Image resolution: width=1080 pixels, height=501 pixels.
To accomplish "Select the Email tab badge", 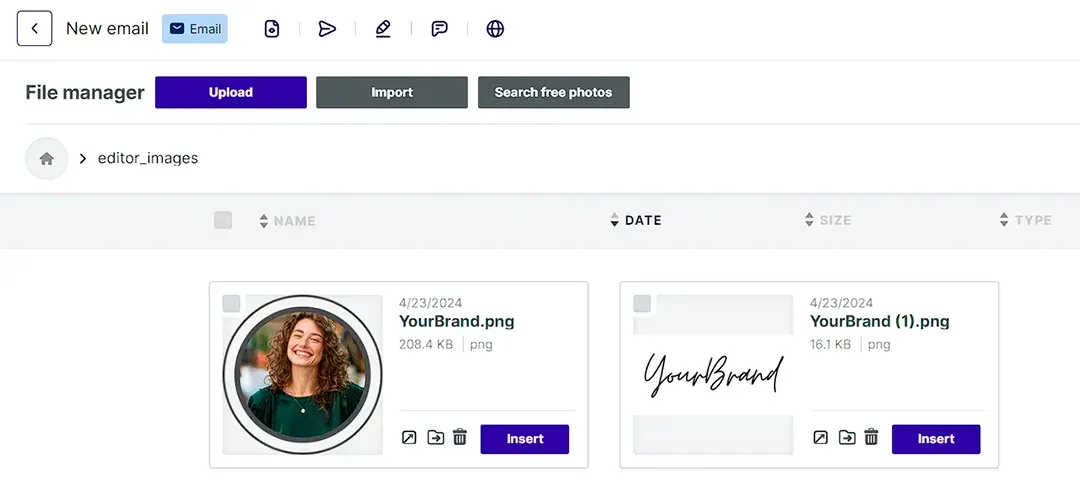I will (195, 29).
